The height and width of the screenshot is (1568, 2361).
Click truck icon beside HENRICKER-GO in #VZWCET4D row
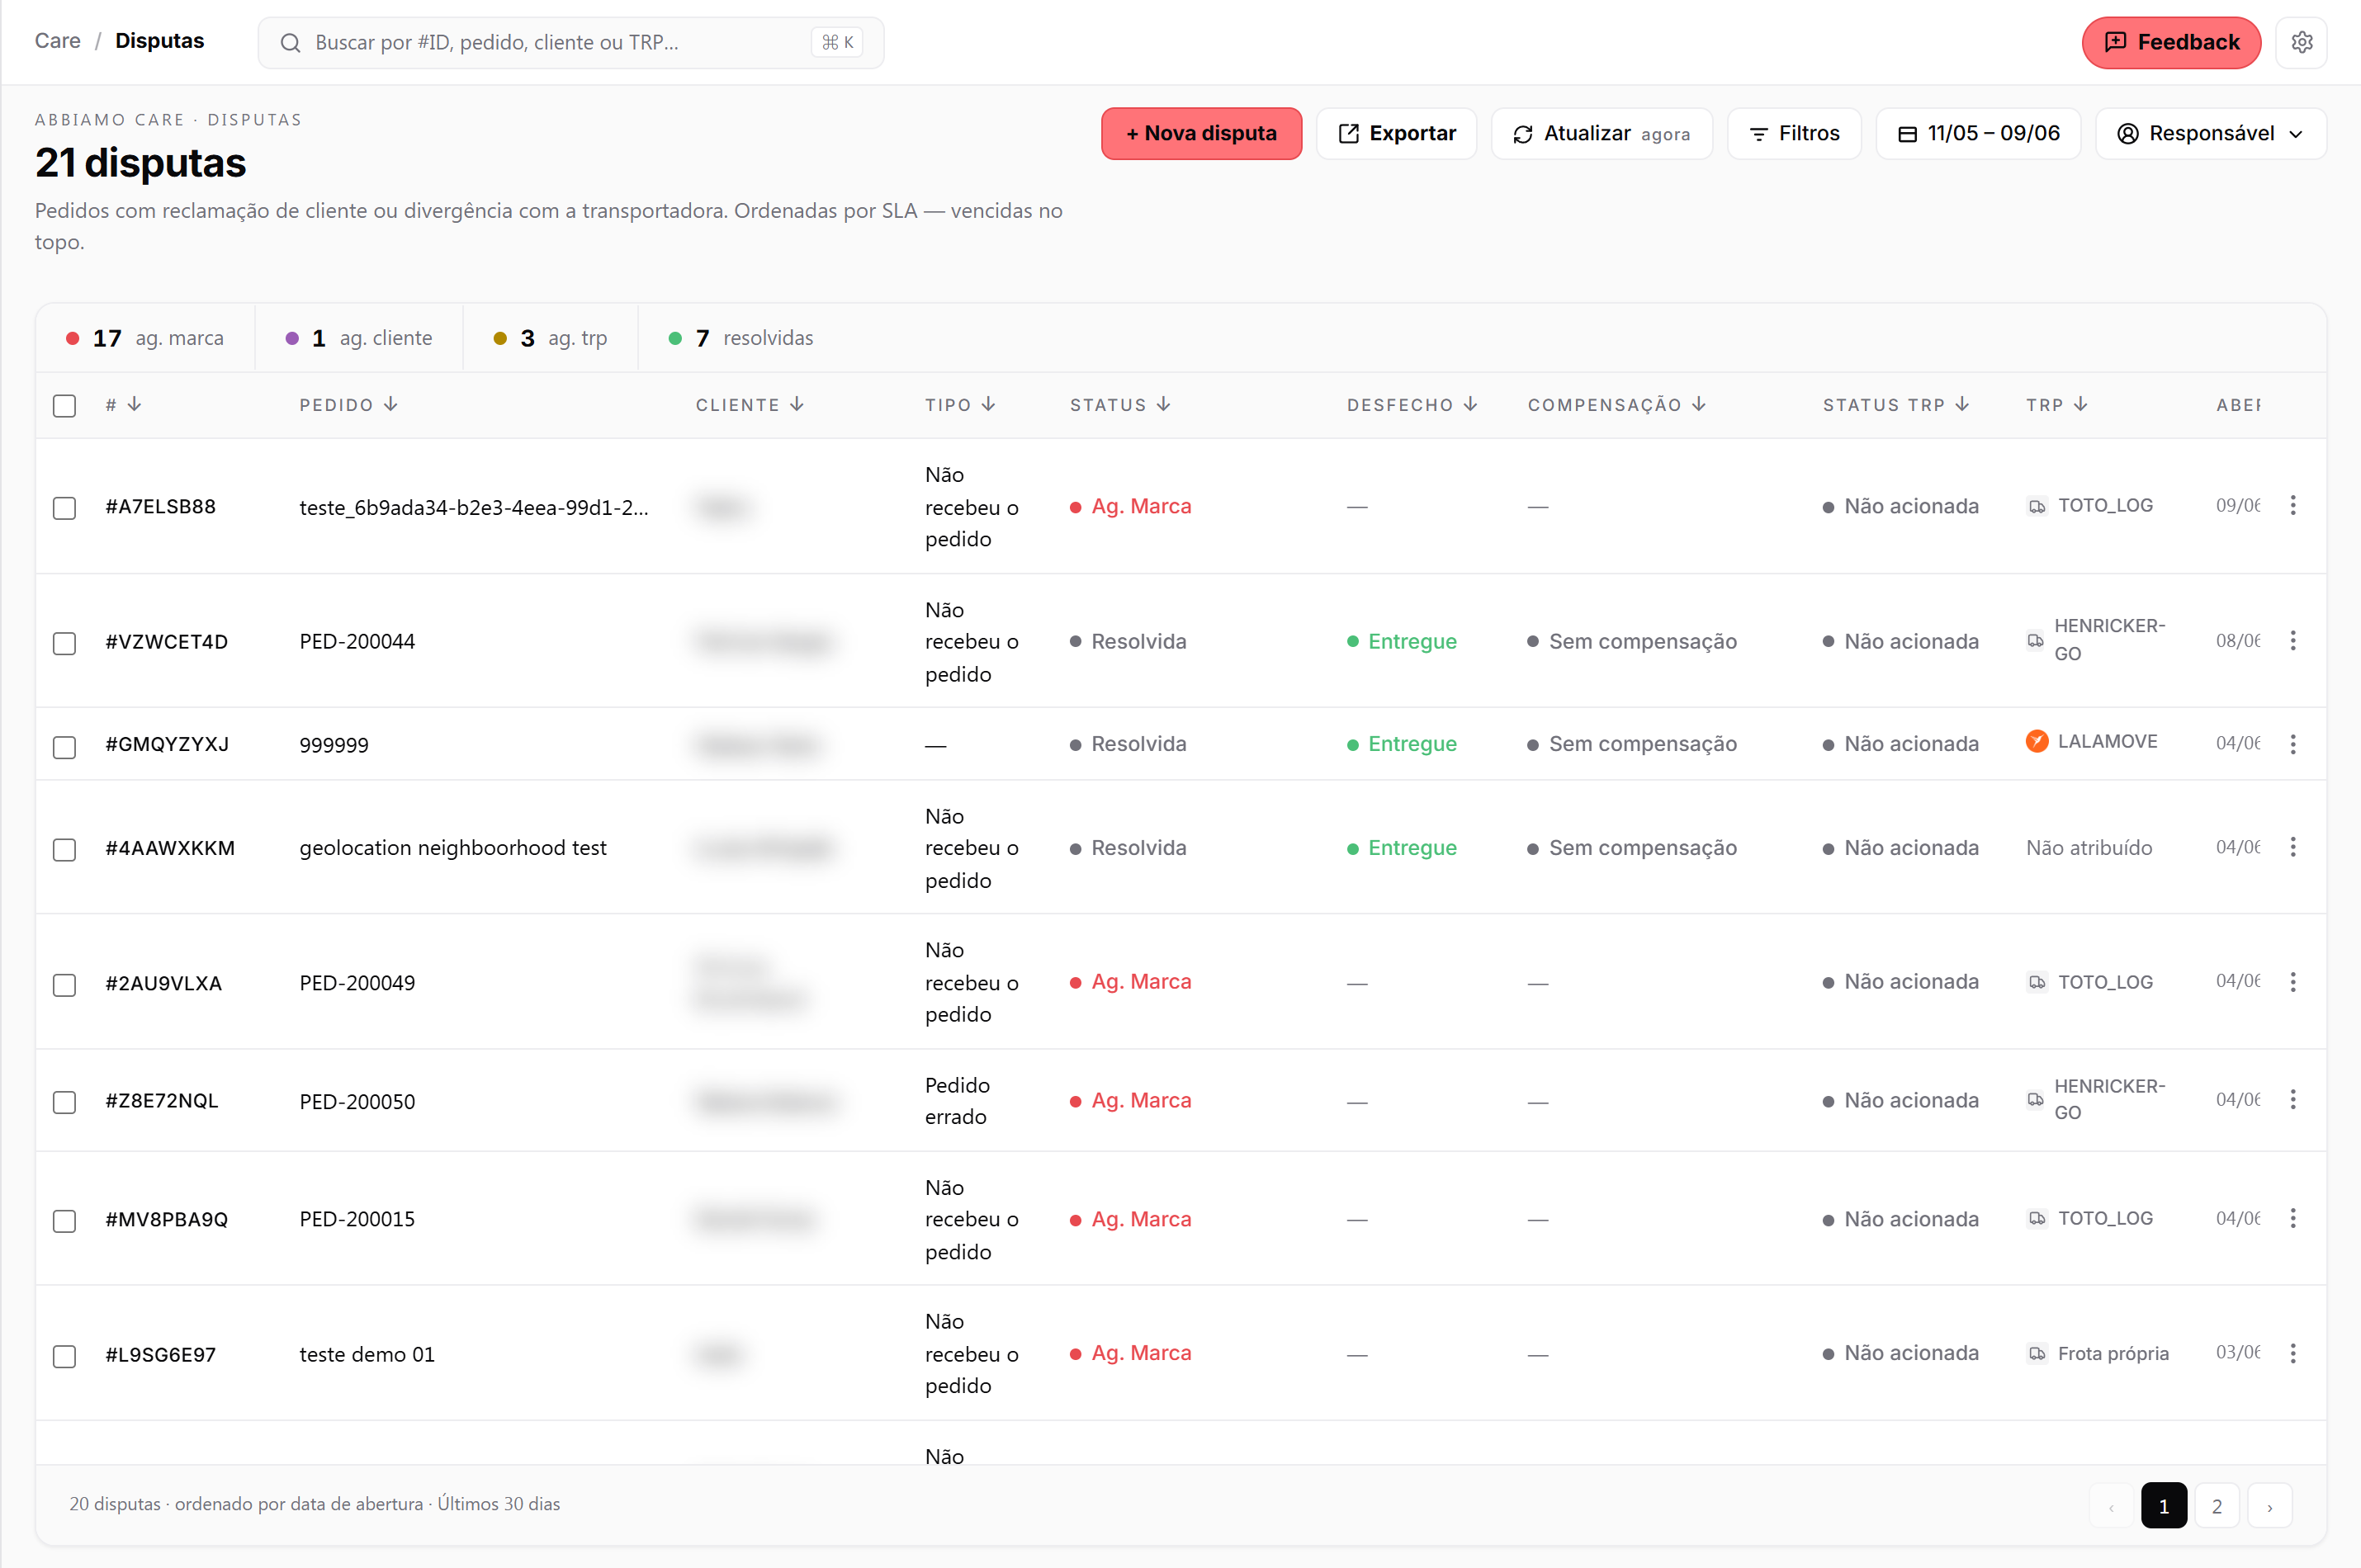tap(2035, 640)
